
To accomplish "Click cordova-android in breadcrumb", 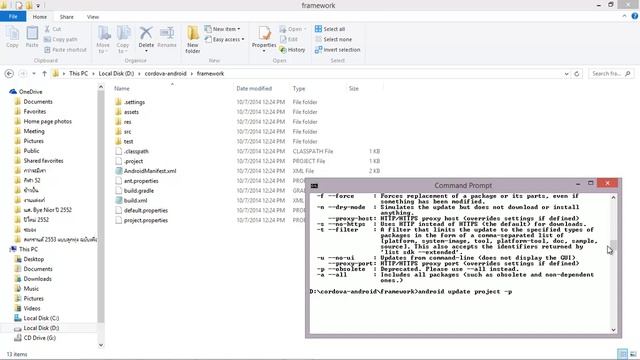I will (165, 73).
